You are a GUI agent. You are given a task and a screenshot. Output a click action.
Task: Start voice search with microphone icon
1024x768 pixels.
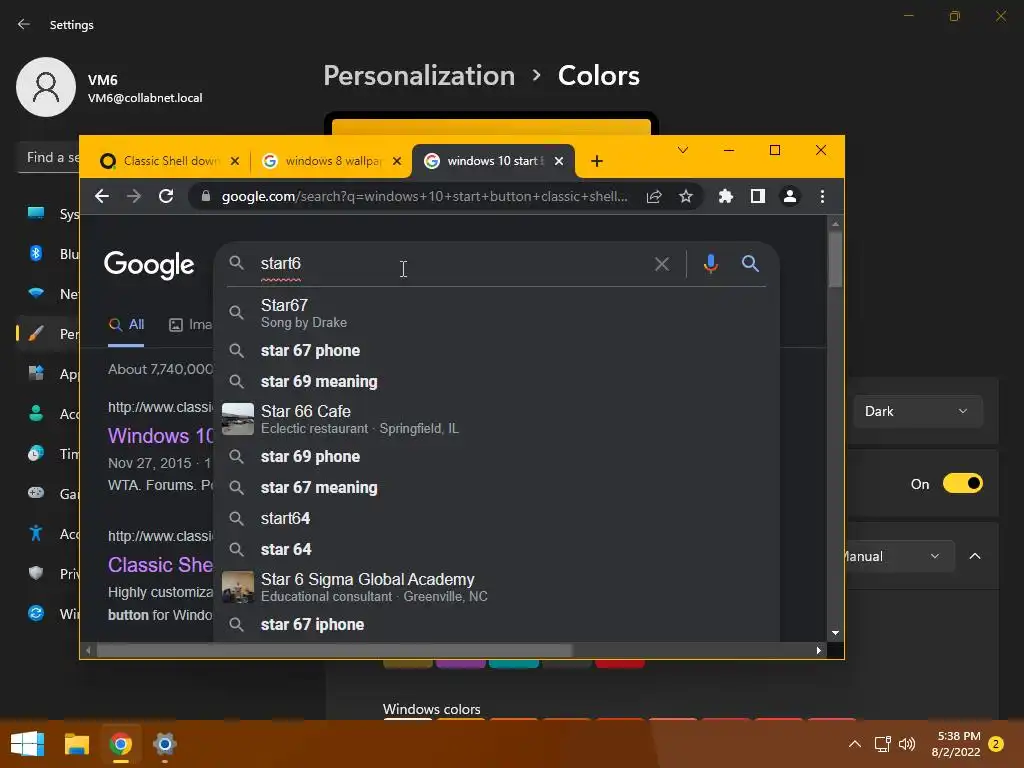pyautogui.click(x=711, y=263)
